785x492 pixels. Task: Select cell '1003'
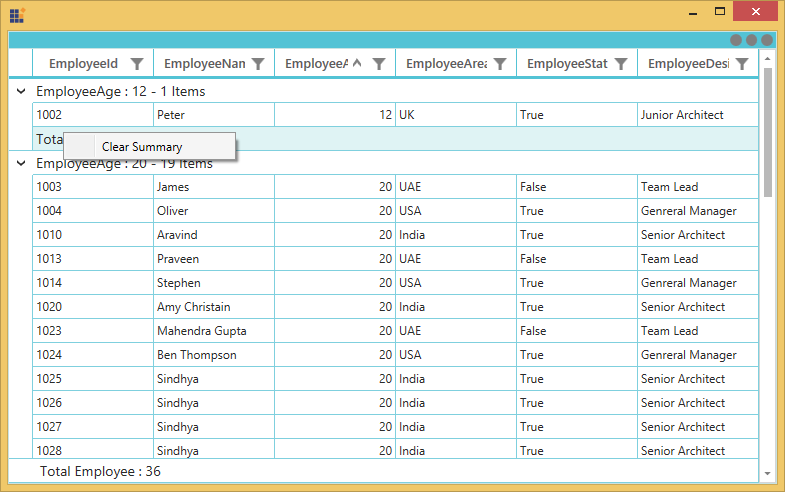click(93, 187)
